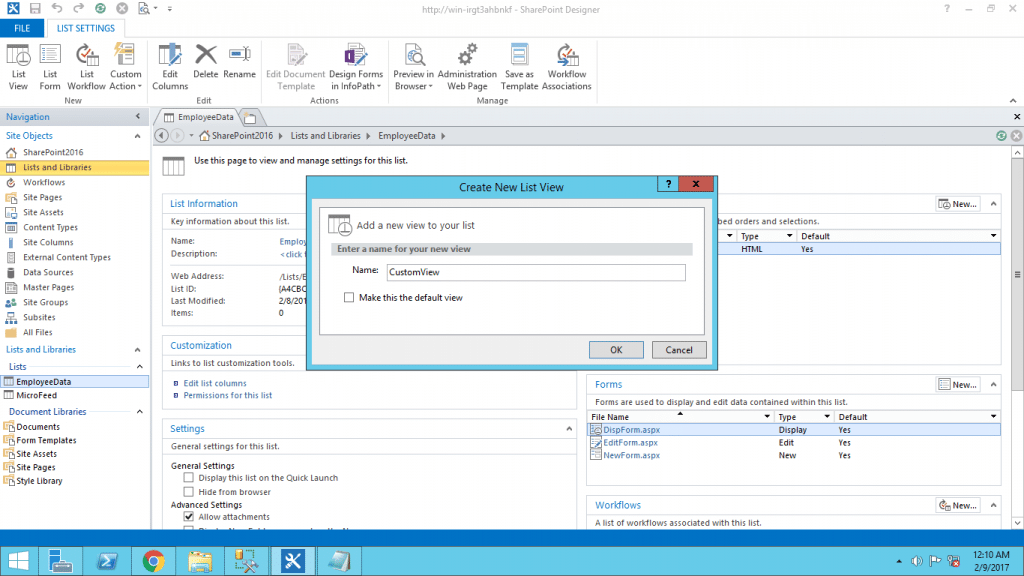
Task: Open PowerShell from the taskbar
Action: point(107,561)
